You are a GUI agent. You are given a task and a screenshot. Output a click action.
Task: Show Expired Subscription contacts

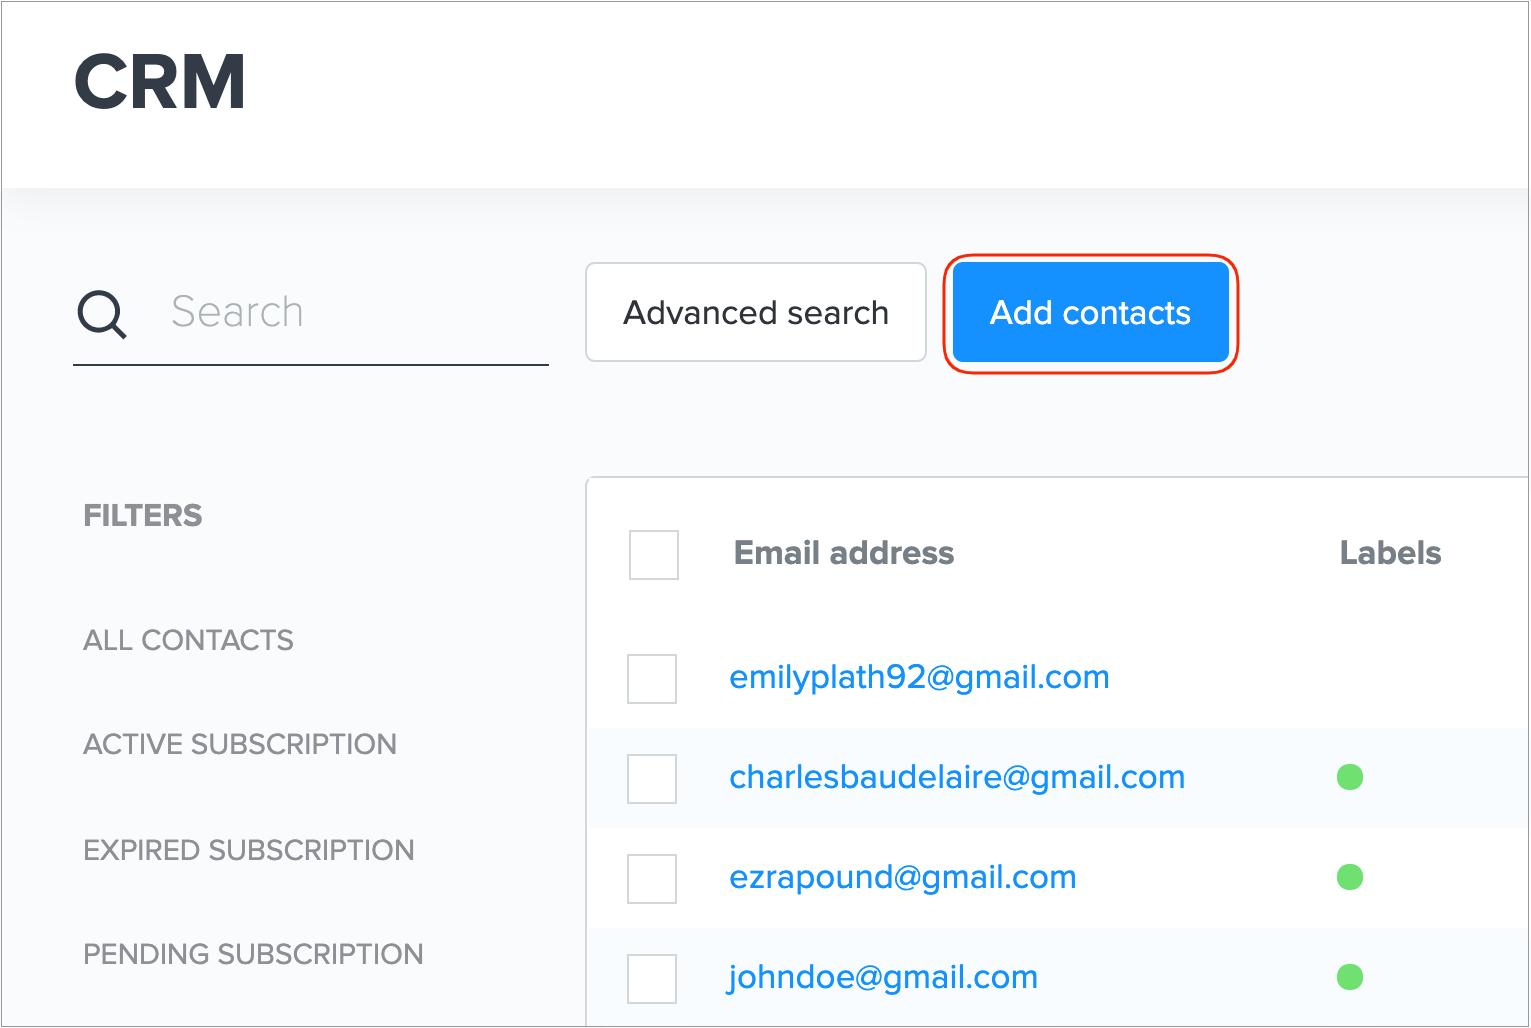(x=249, y=850)
